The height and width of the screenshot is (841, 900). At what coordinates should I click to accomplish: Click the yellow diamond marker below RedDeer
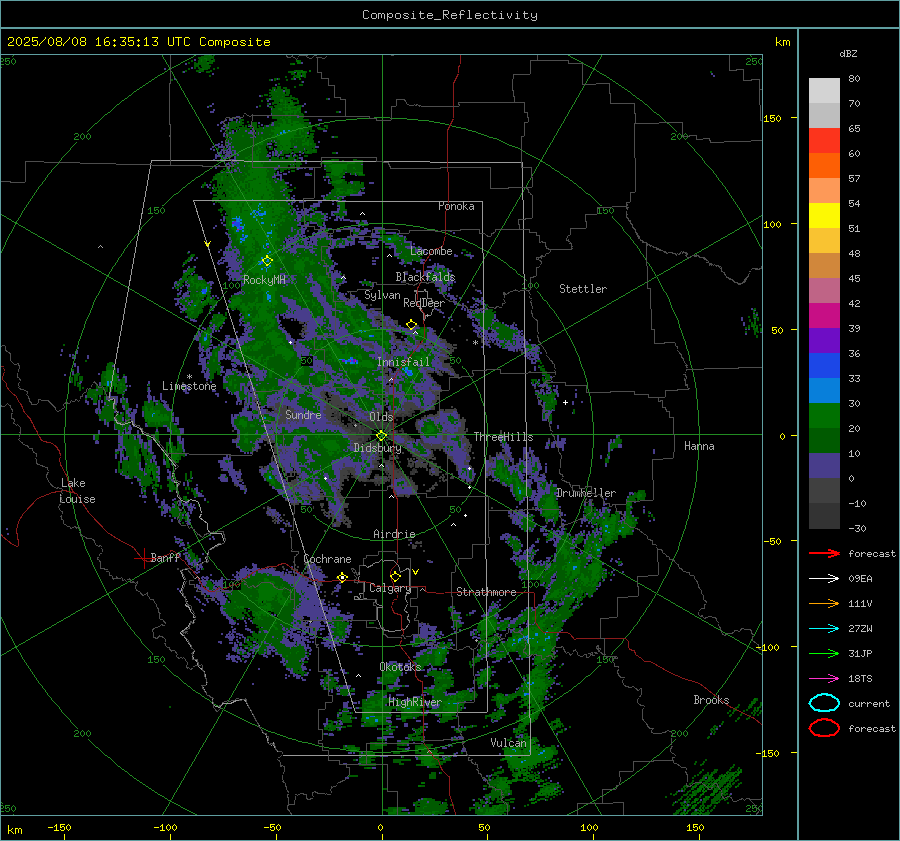pos(412,325)
